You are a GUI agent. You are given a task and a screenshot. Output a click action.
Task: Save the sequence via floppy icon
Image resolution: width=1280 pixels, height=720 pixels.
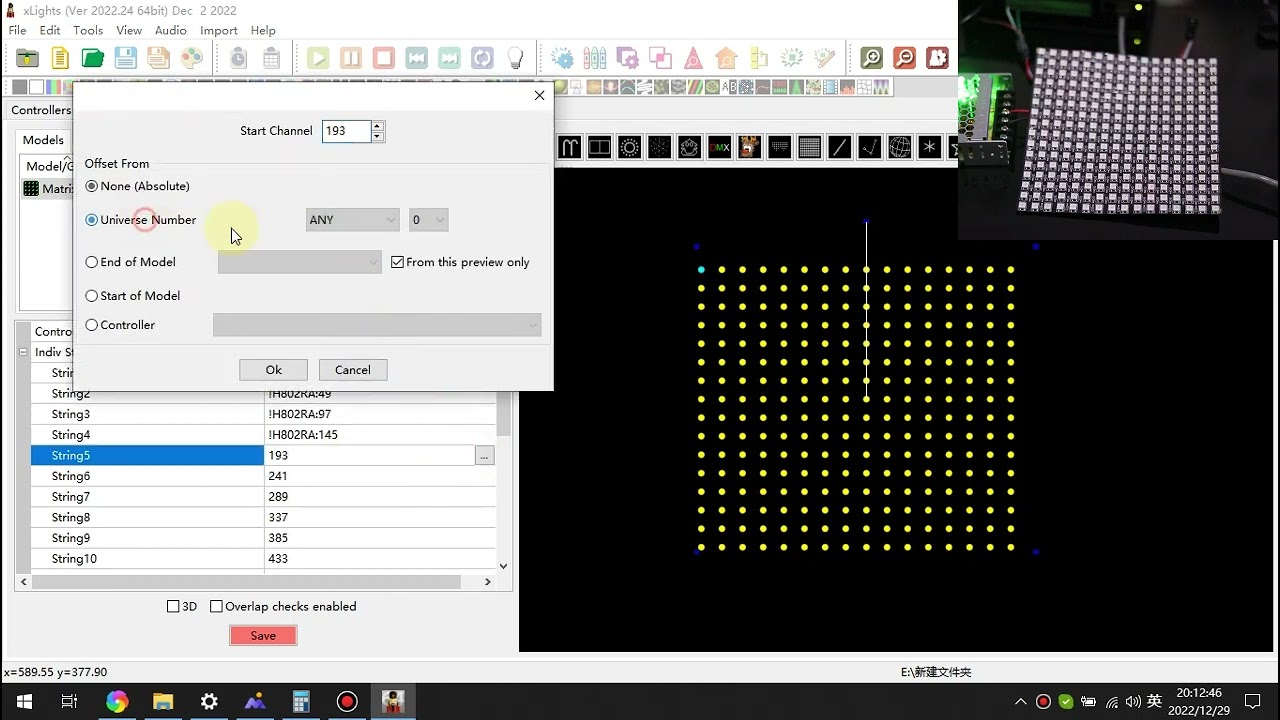125,58
